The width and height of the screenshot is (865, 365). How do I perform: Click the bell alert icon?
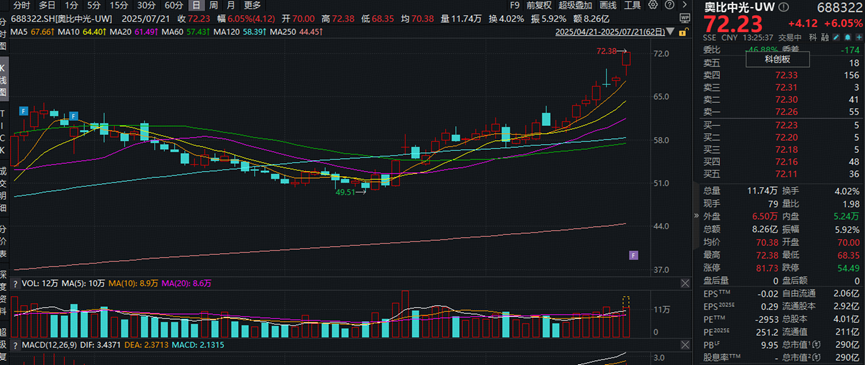pos(847,38)
